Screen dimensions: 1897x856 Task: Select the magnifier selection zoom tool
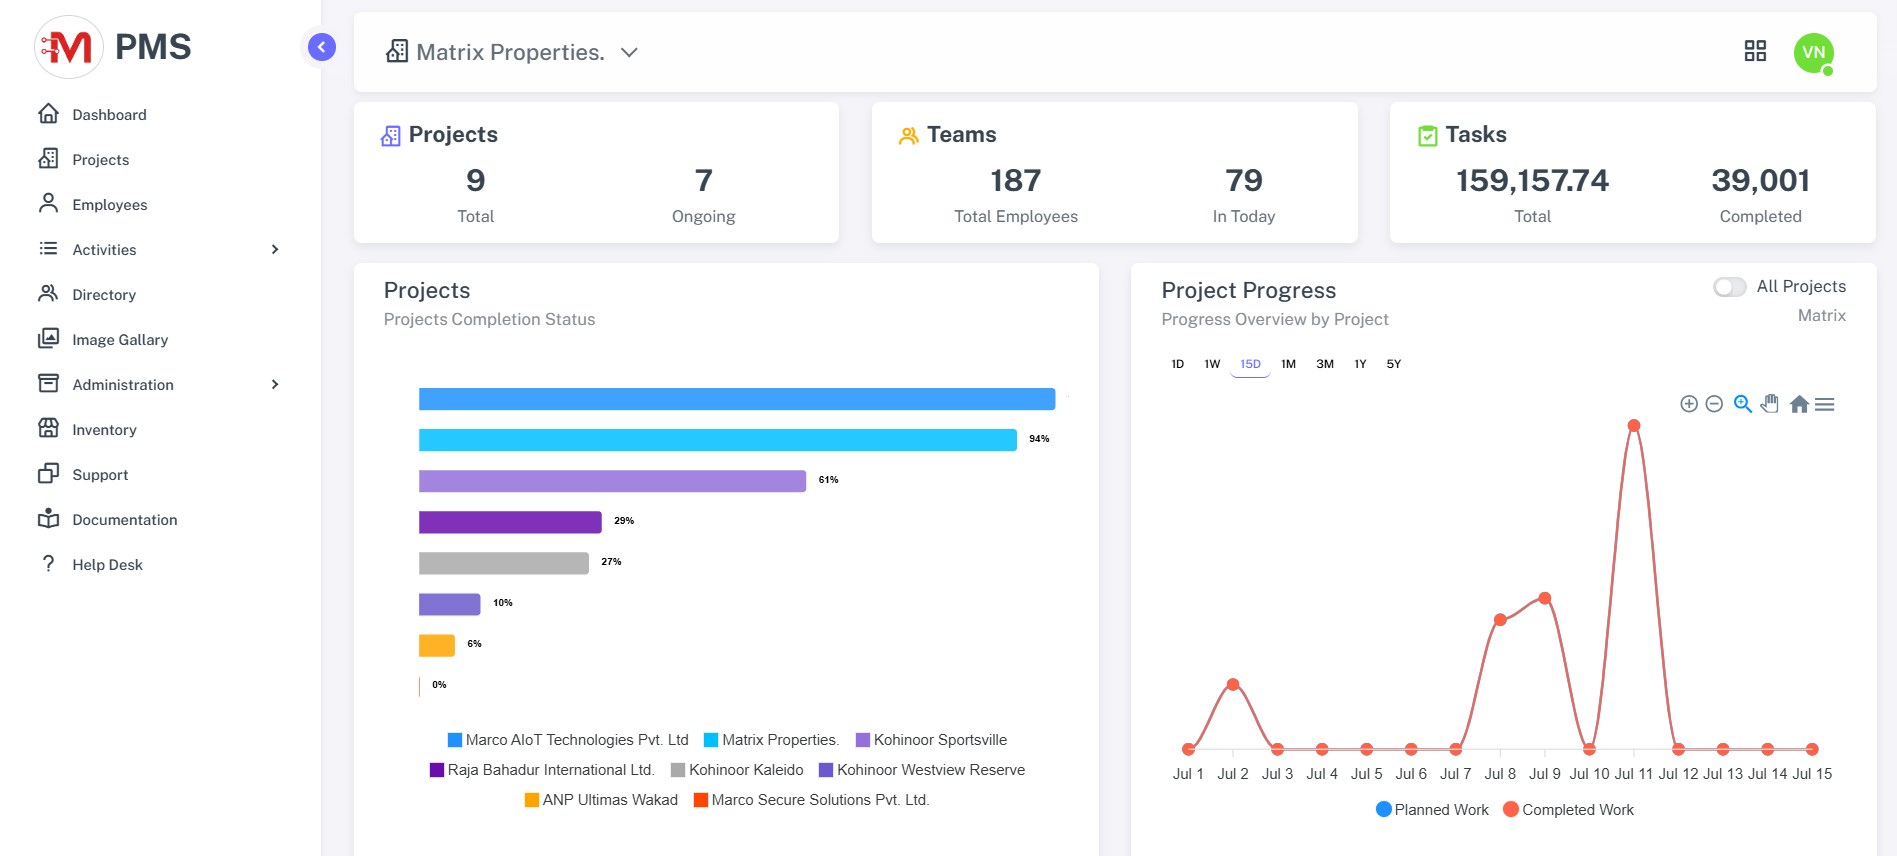[1742, 404]
